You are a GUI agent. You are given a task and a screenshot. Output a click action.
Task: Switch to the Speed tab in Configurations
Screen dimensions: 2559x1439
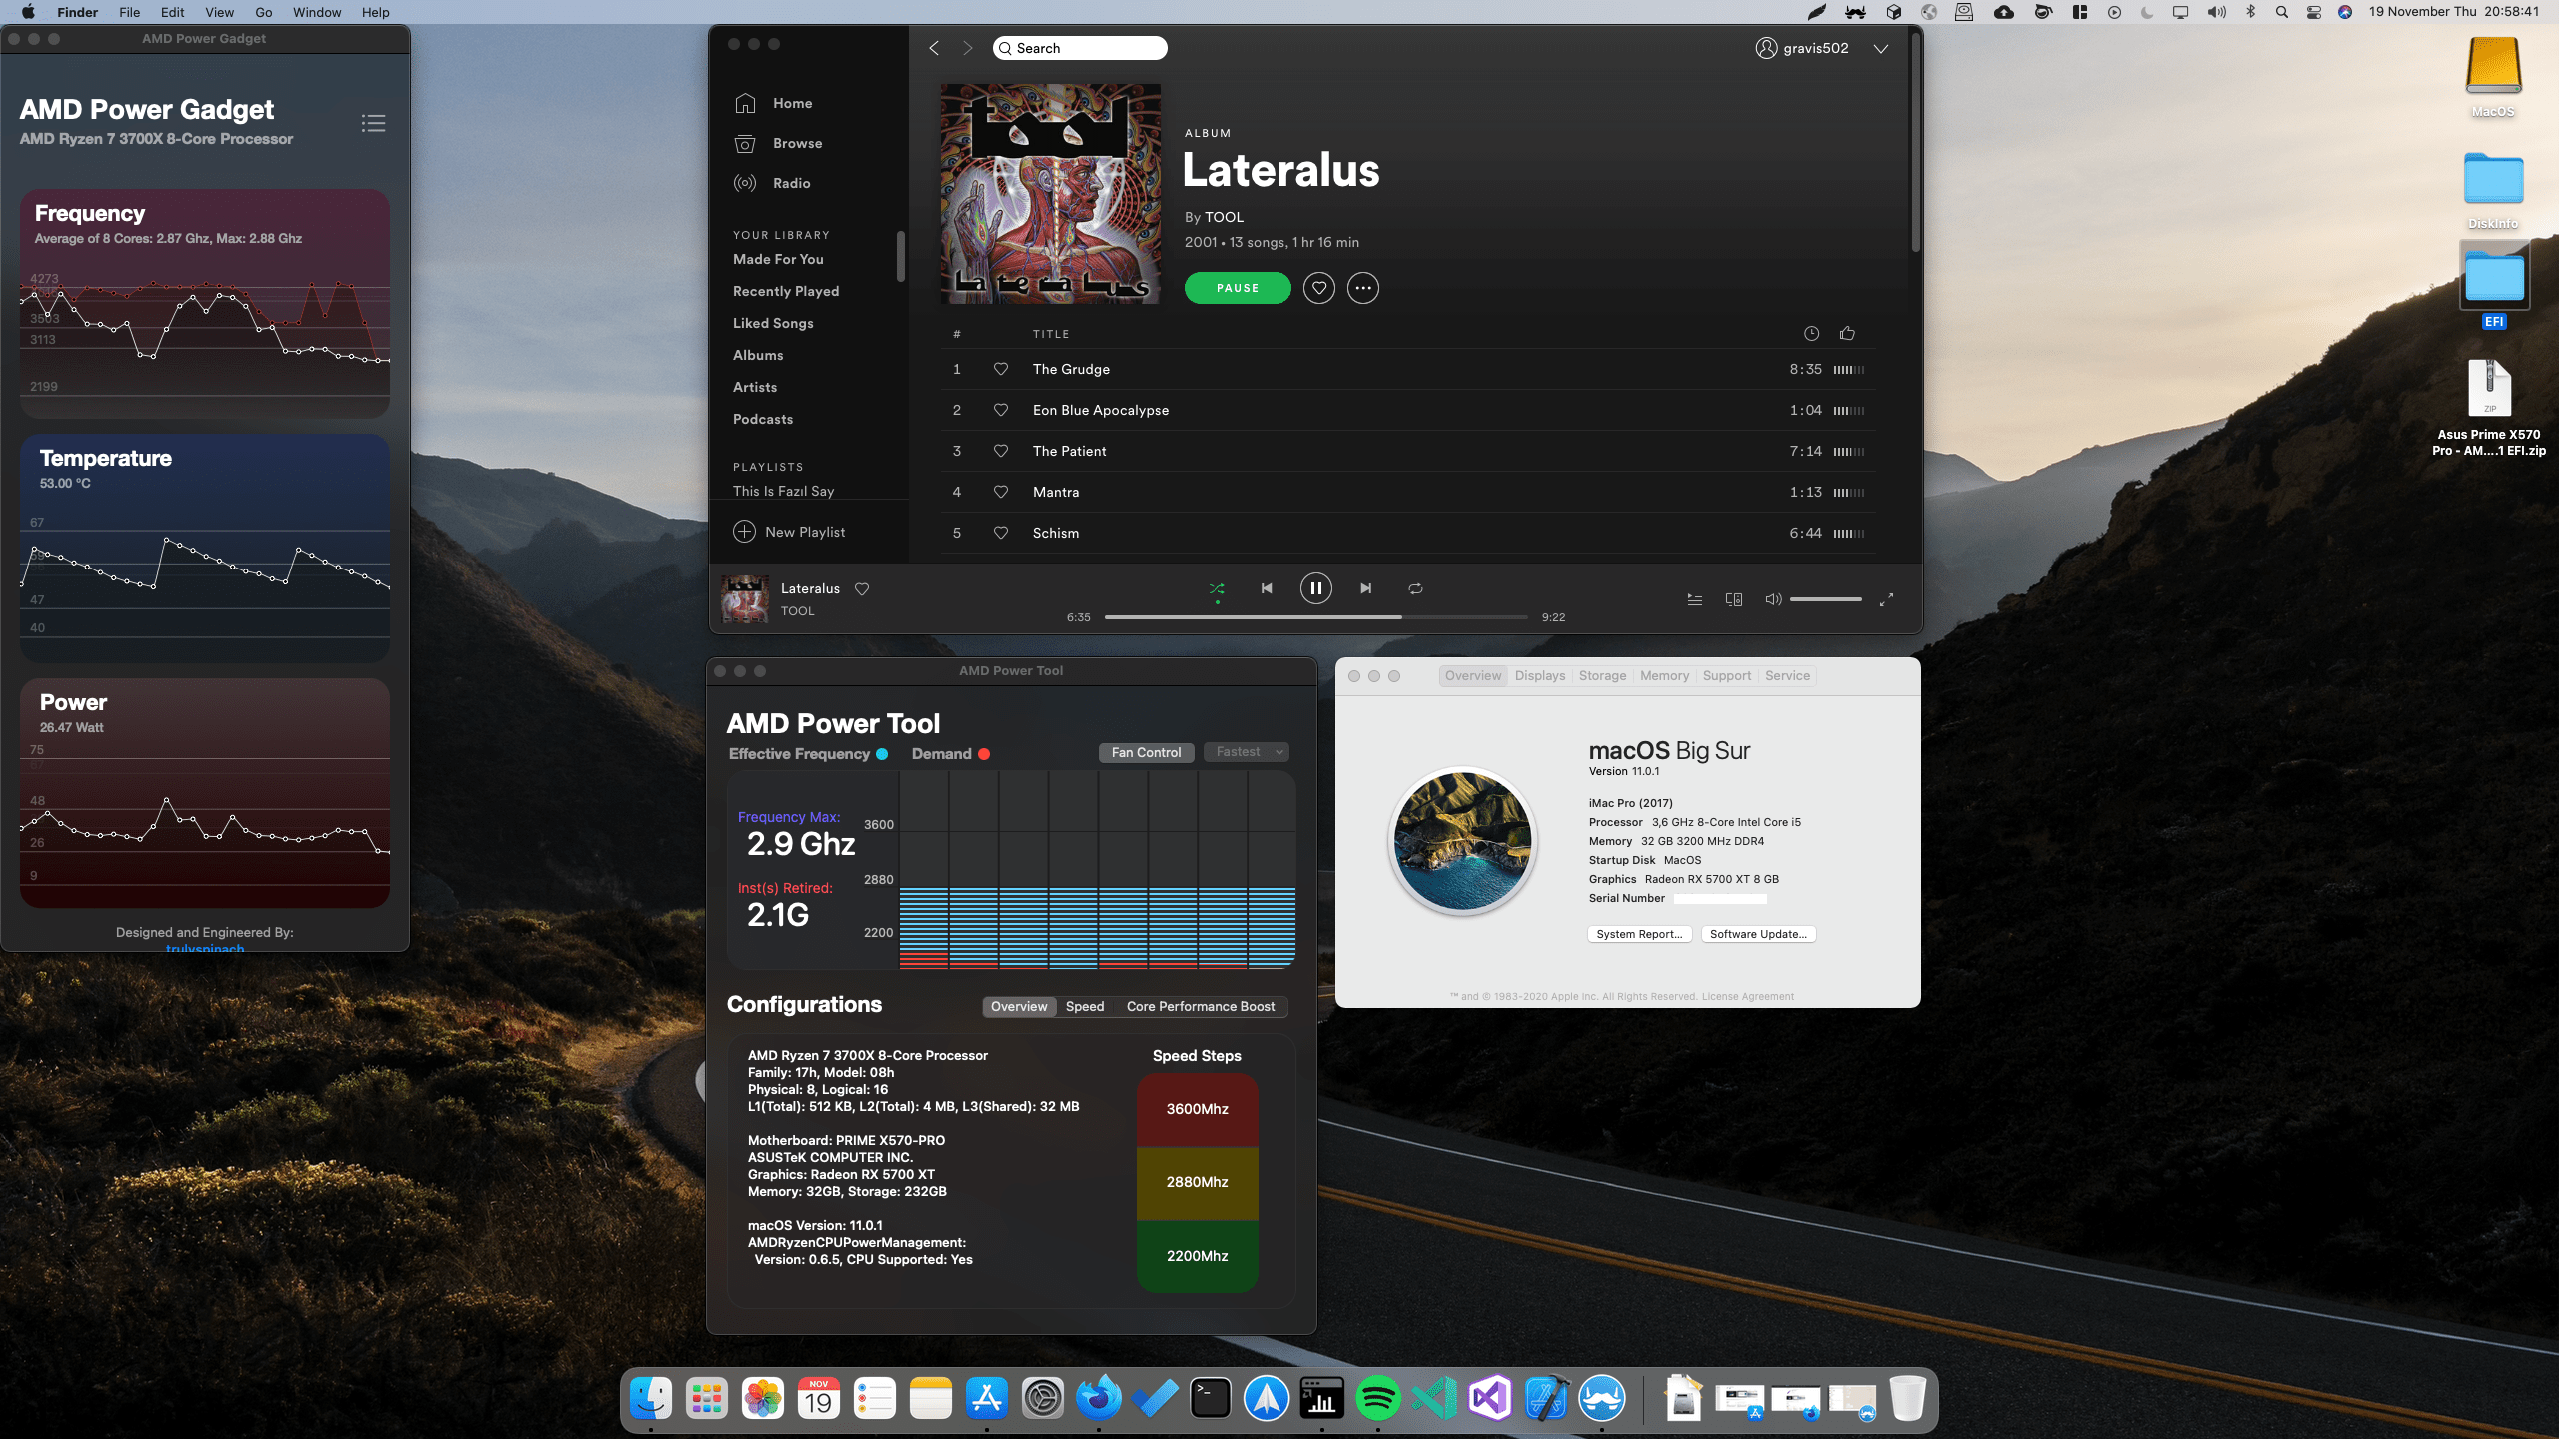coord(1084,1006)
